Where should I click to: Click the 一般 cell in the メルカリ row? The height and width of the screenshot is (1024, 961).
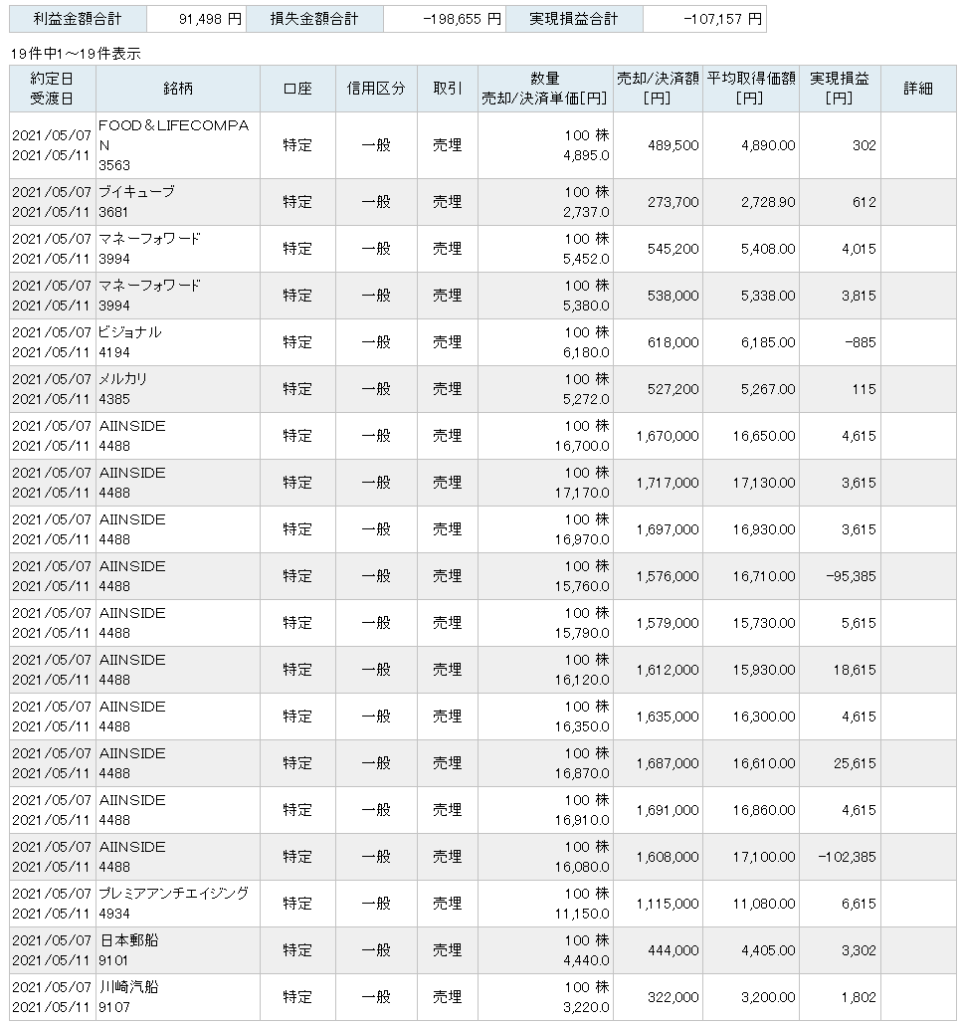pyautogui.click(x=376, y=389)
